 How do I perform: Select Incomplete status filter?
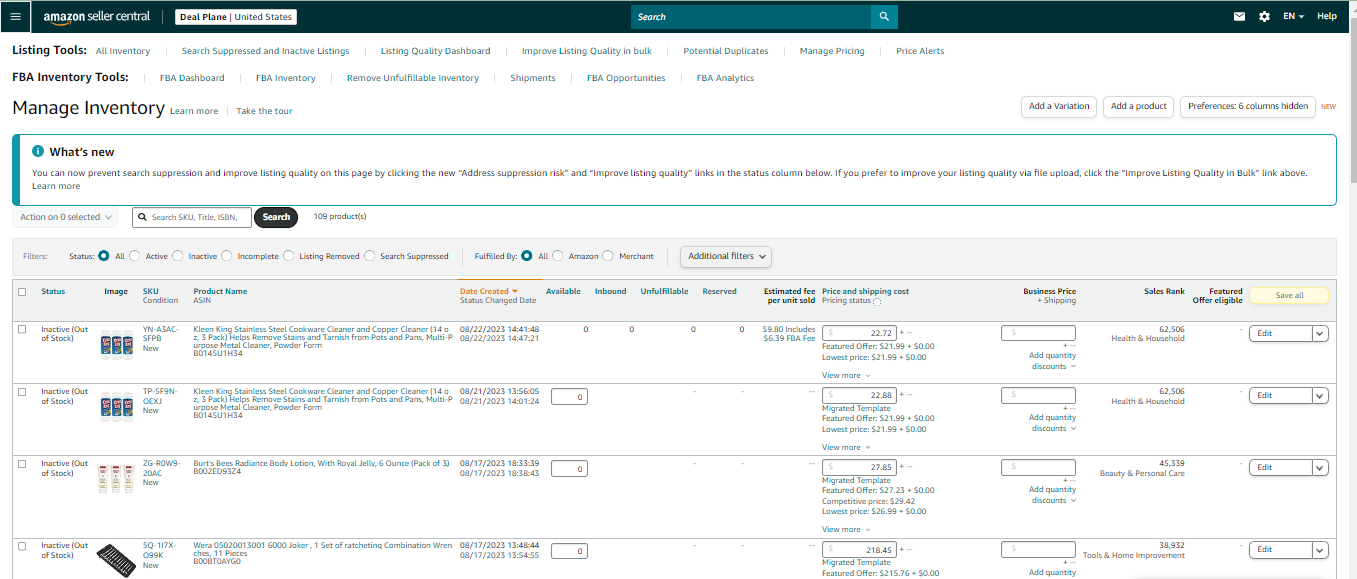(x=227, y=256)
